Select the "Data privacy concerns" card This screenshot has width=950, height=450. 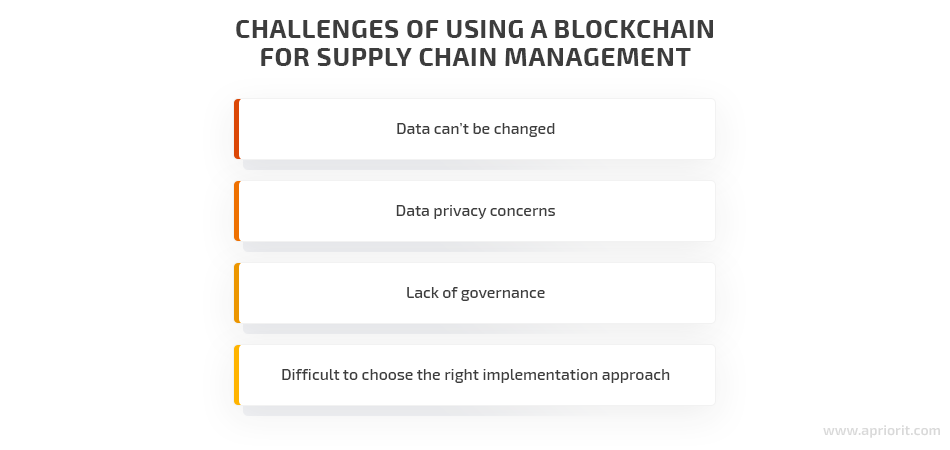point(475,211)
